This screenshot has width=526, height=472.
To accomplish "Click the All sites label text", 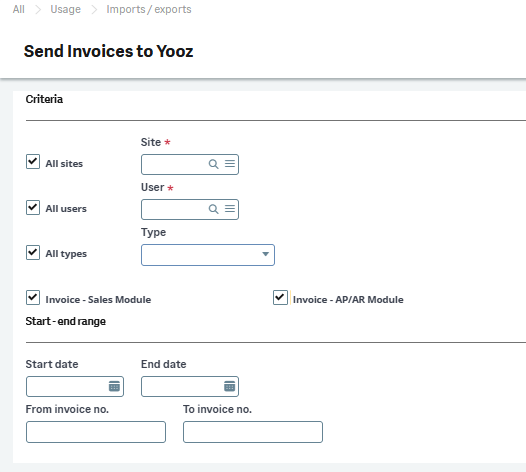I will [x=64, y=164].
